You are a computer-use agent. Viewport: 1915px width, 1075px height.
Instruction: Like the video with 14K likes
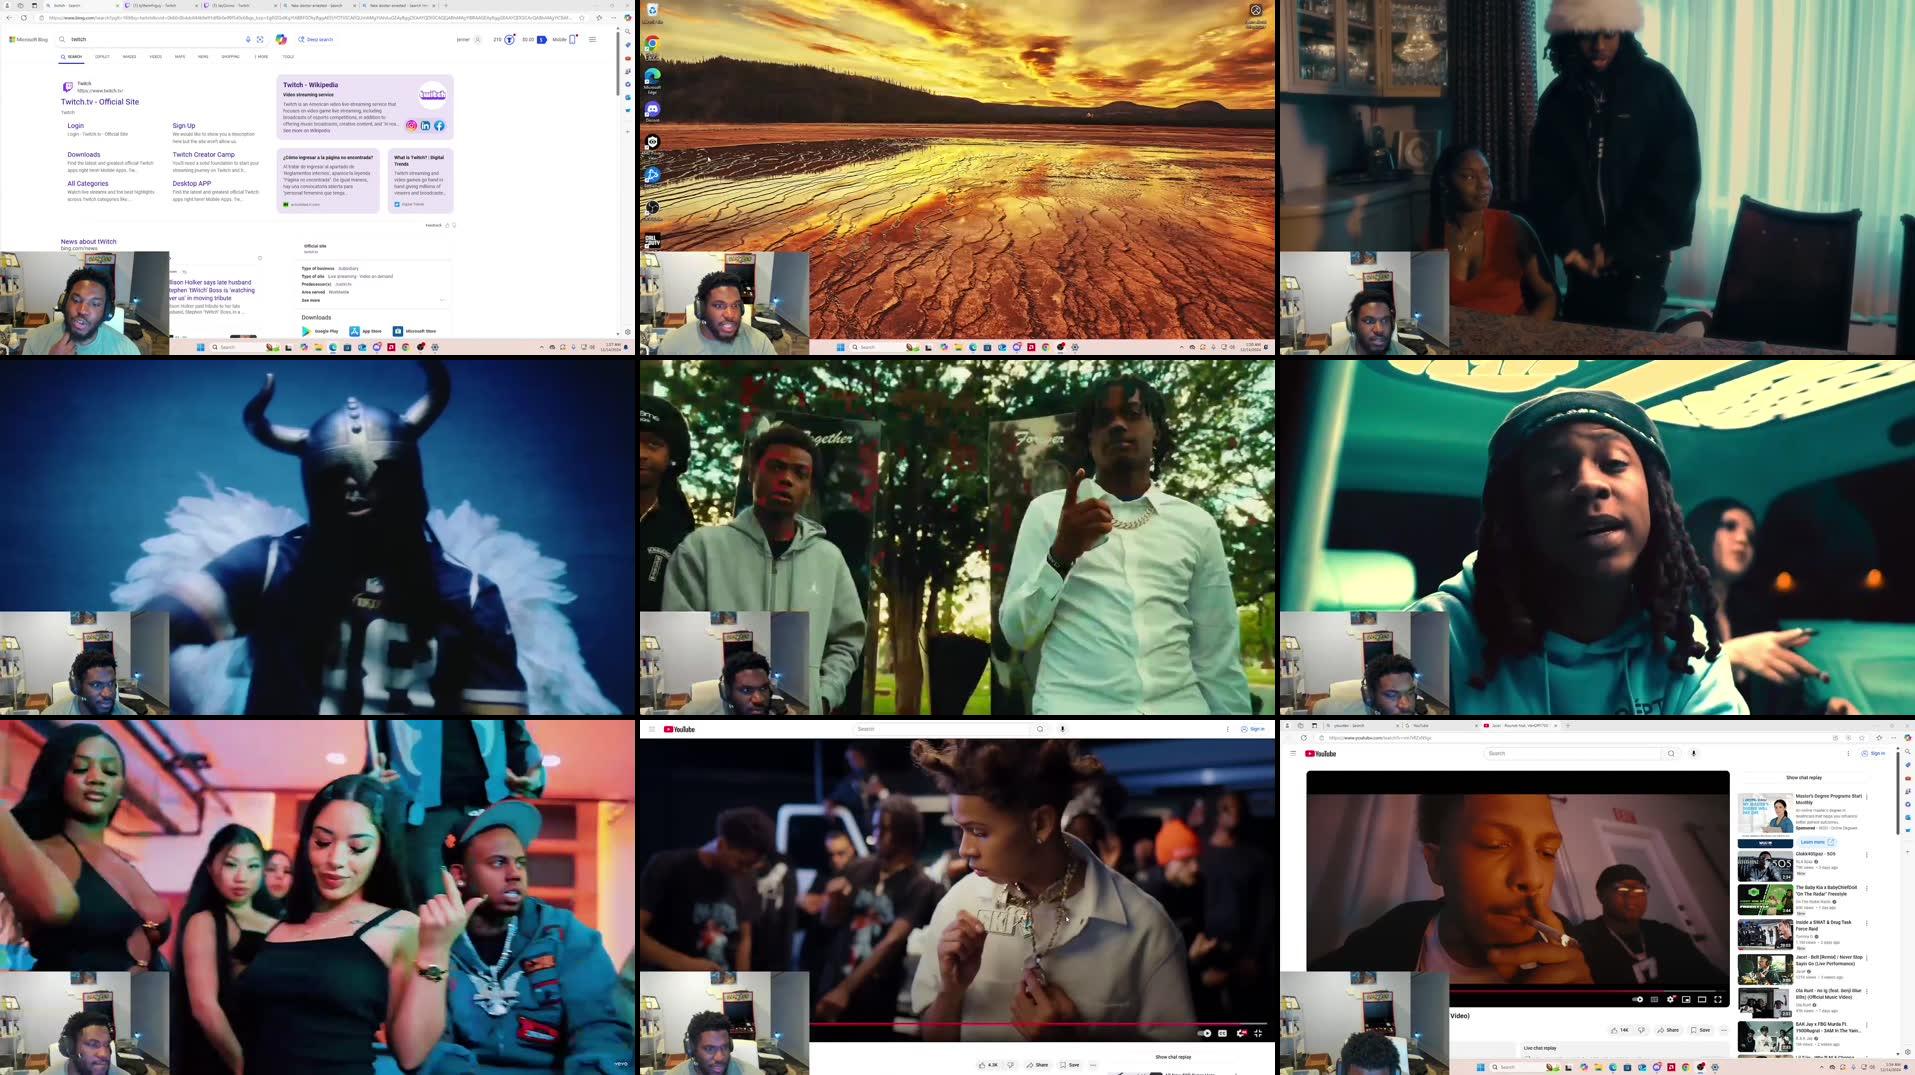click(x=1620, y=1030)
